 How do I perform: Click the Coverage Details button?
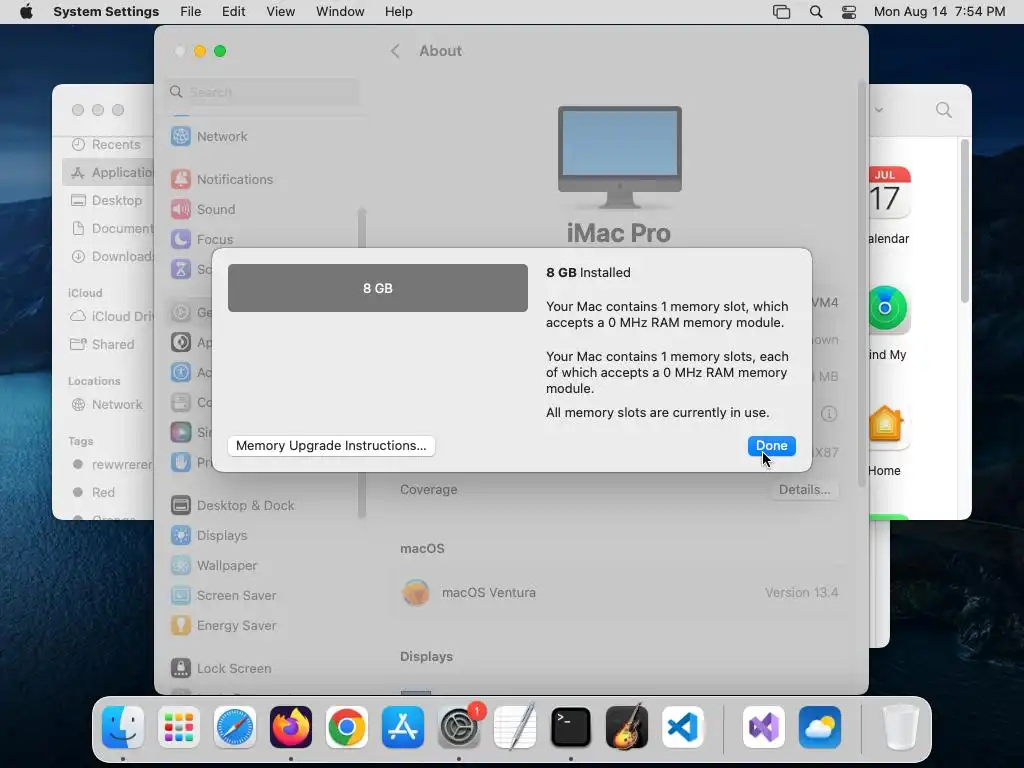tap(804, 490)
